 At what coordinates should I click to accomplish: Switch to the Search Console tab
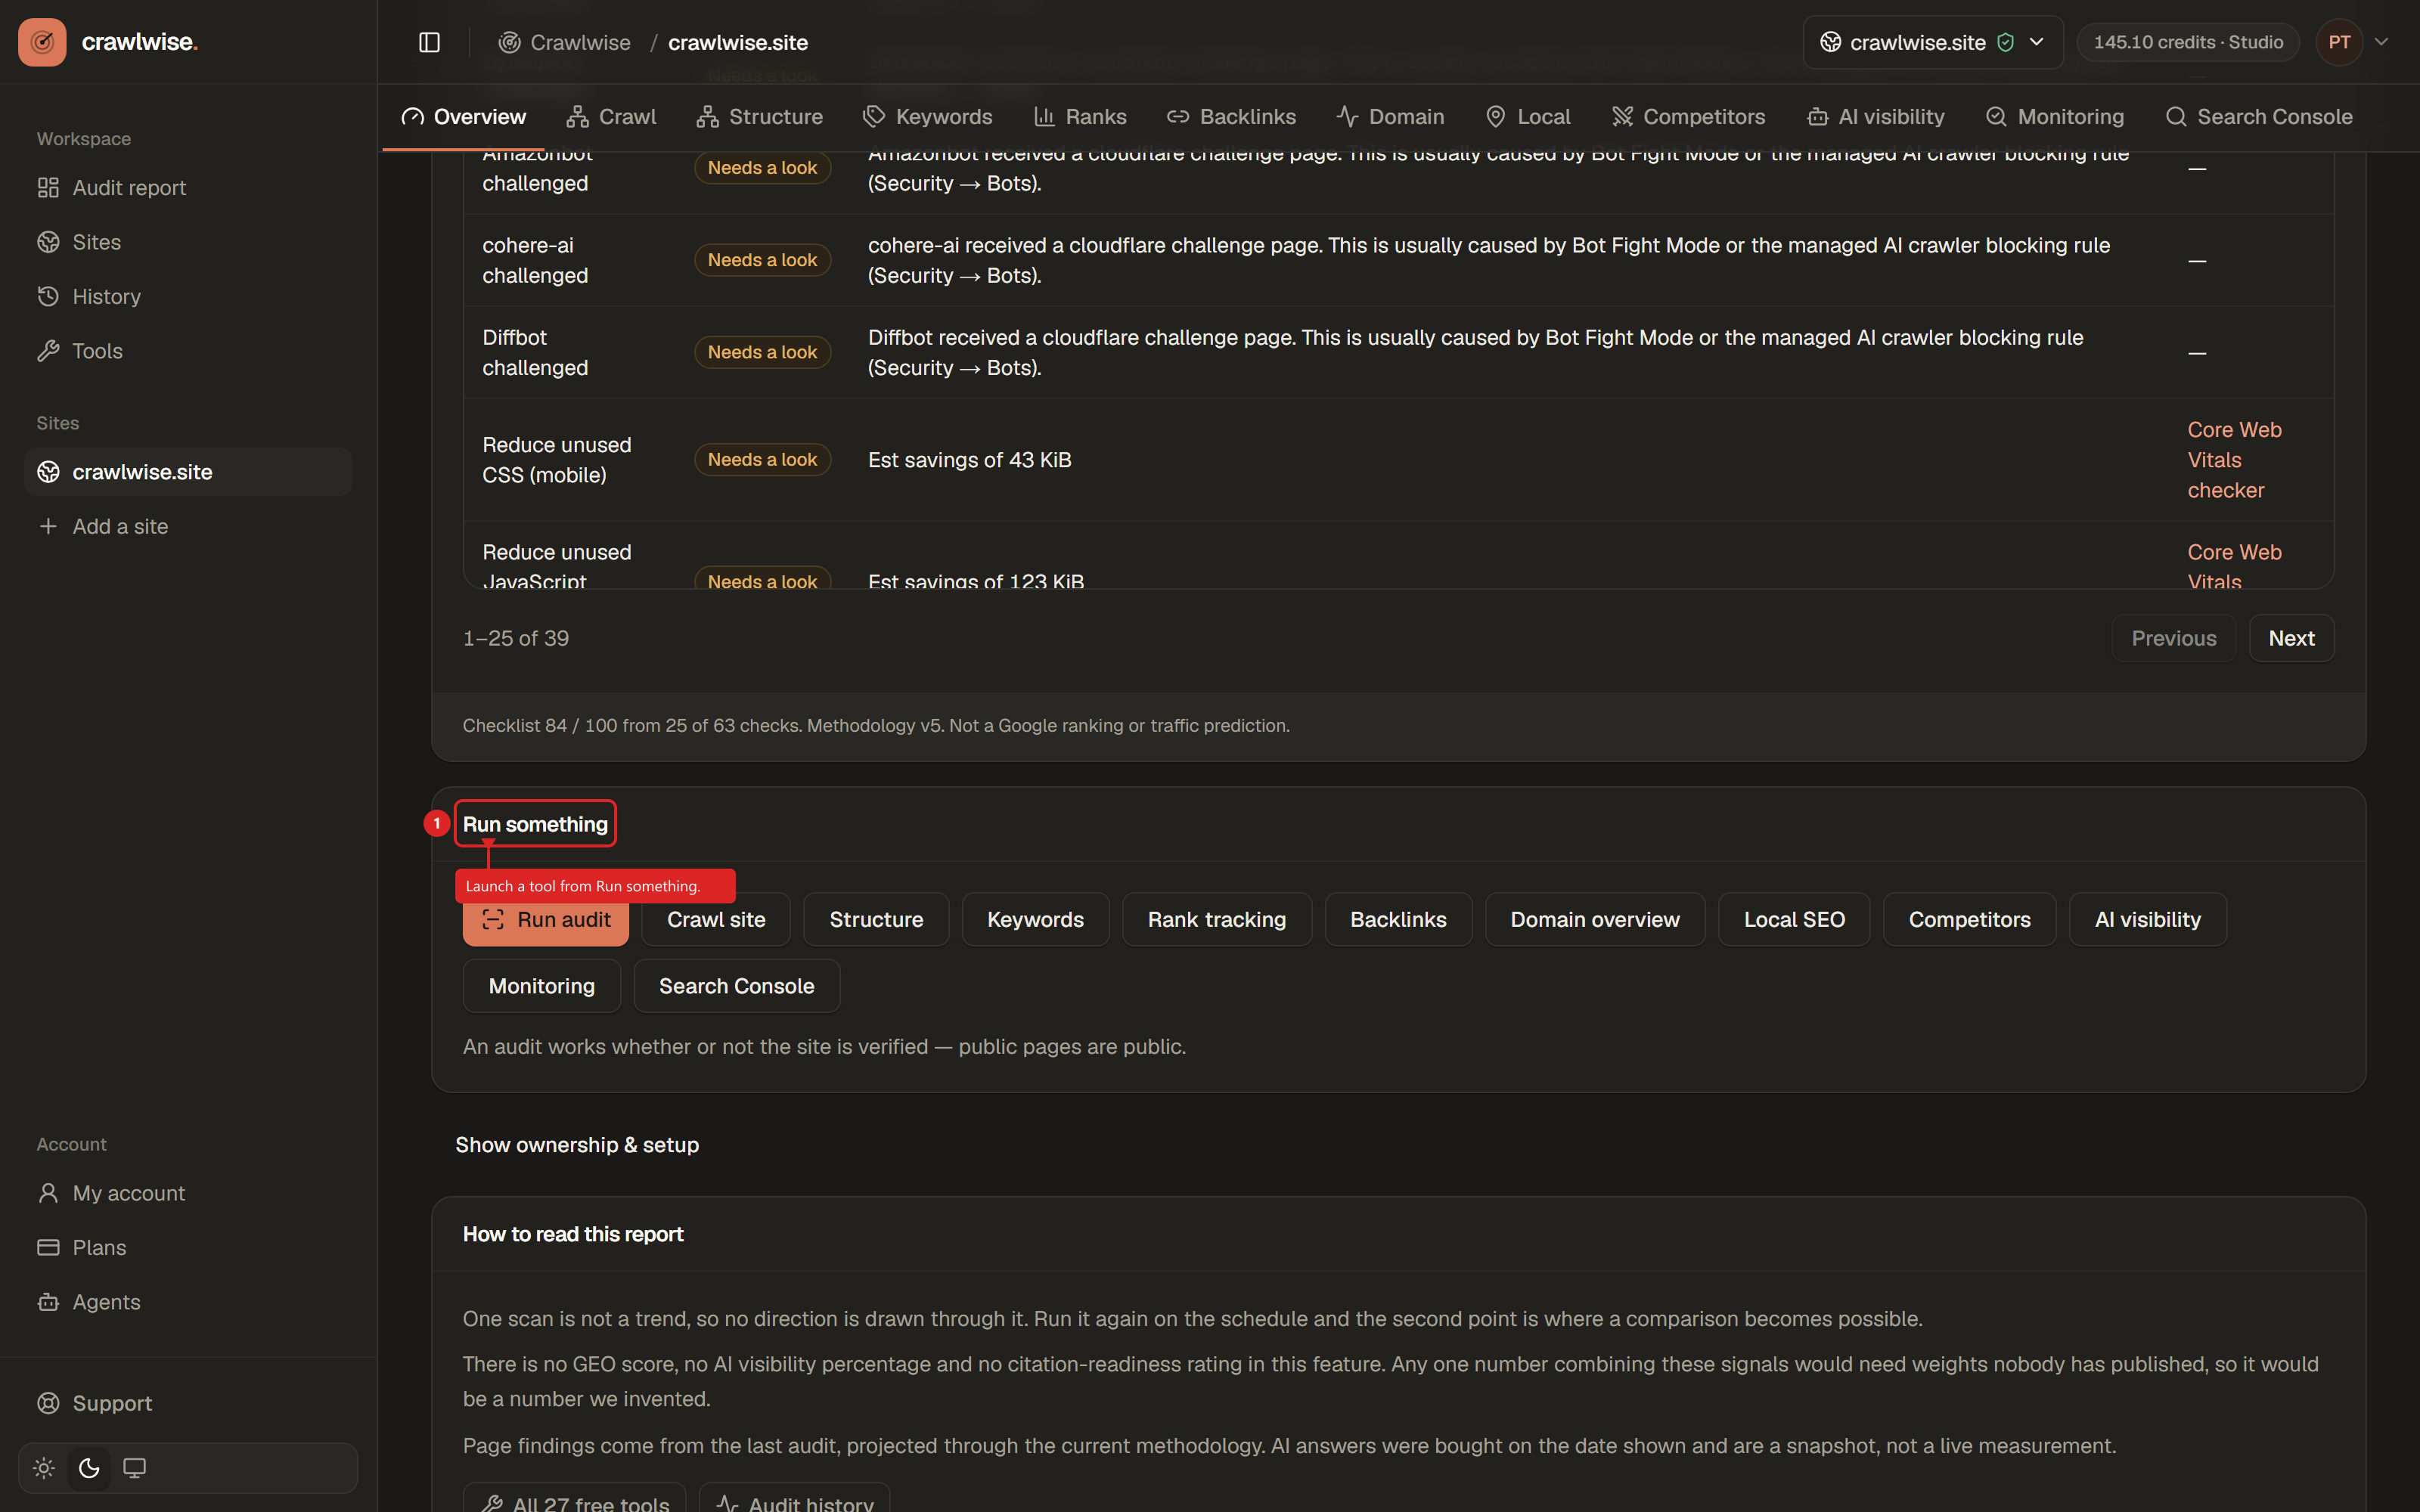click(2259, 117)
